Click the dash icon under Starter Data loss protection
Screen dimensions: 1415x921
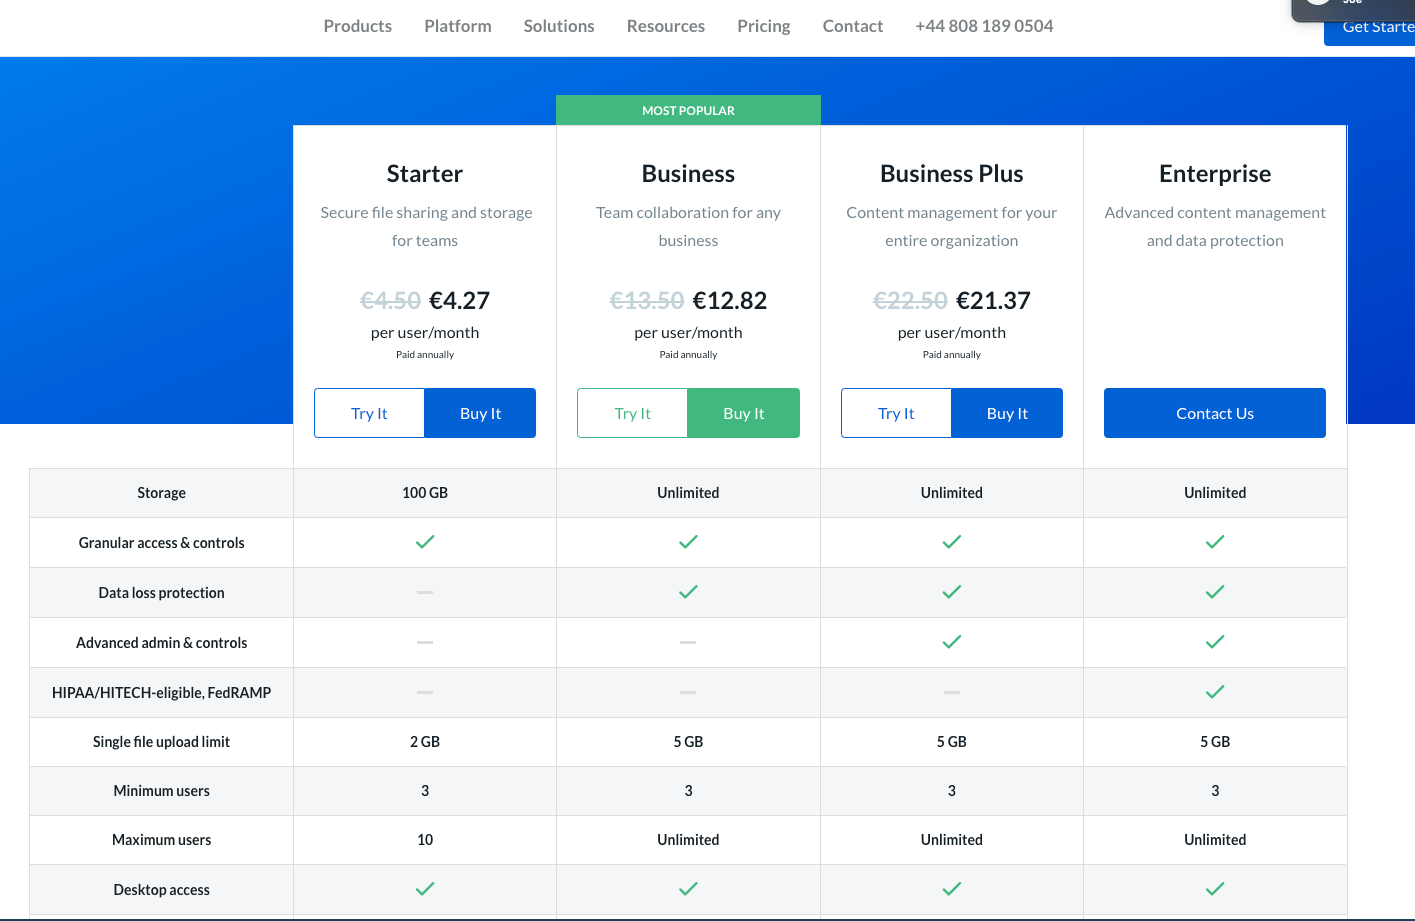pos(424,591)
